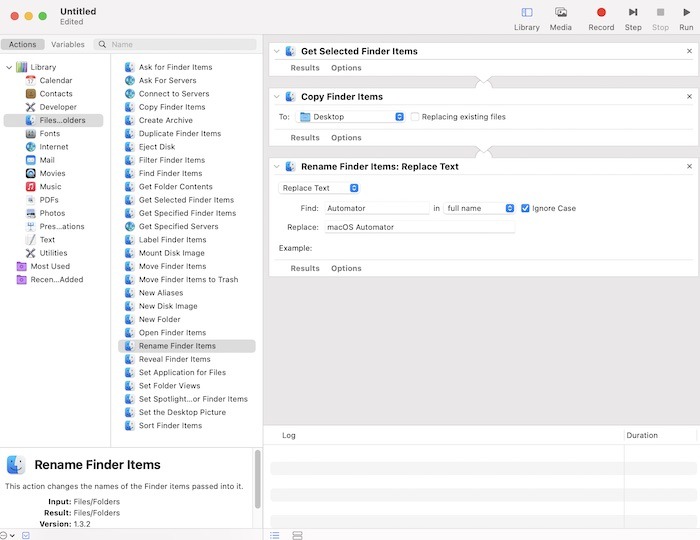This screenshot has height=540, width=700.
Task: Select Create Archive action
Action: pos(165,120)
